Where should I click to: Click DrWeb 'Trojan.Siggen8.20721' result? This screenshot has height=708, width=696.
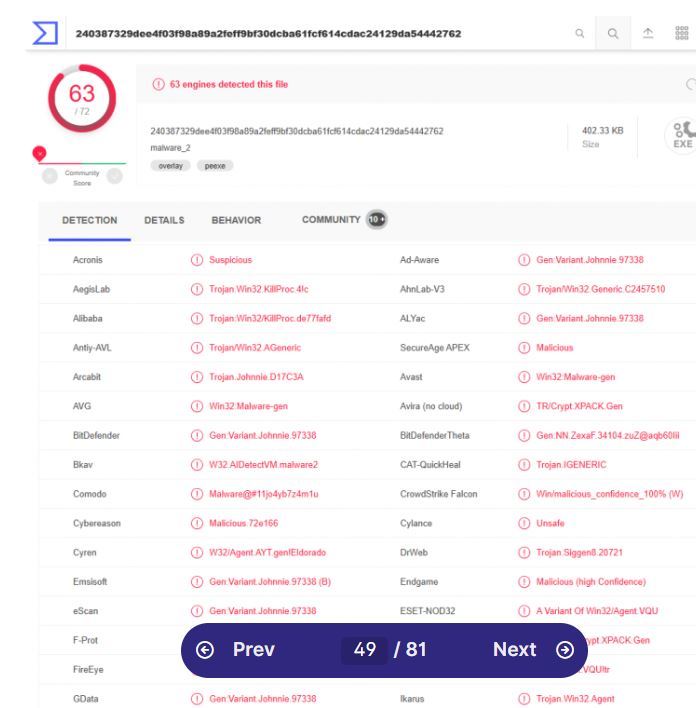579,553
